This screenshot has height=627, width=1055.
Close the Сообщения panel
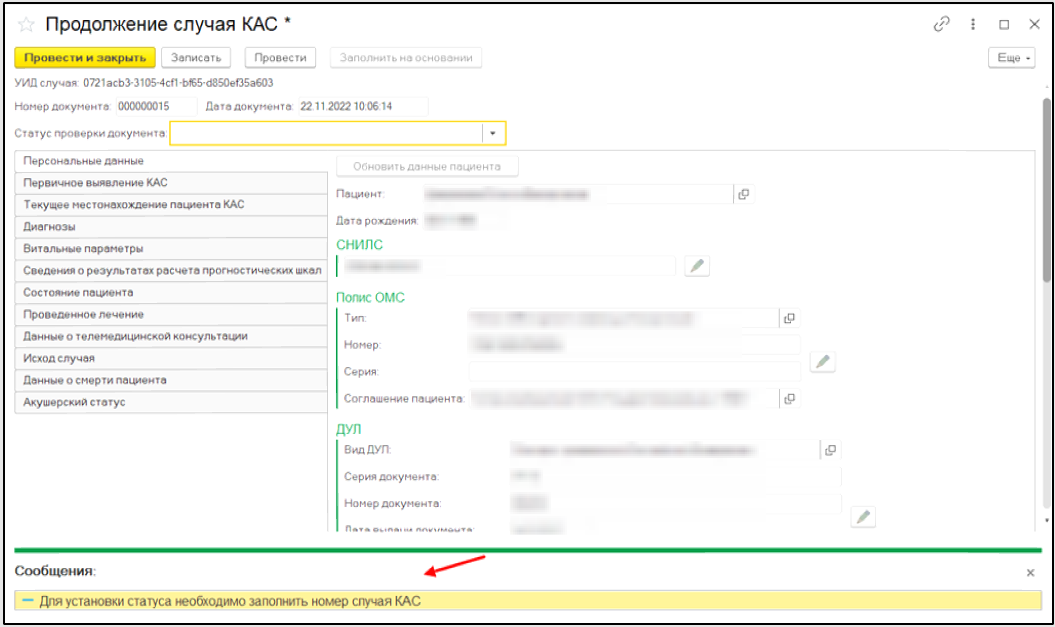[x=1030, y=573]
